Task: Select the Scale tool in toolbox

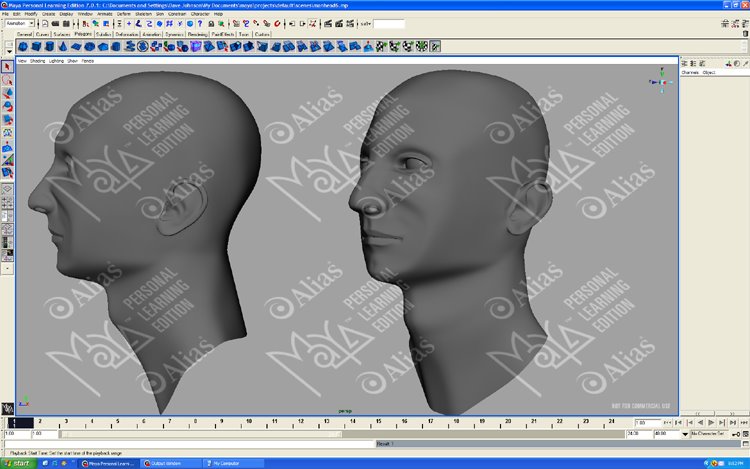Action: [7, 120]
